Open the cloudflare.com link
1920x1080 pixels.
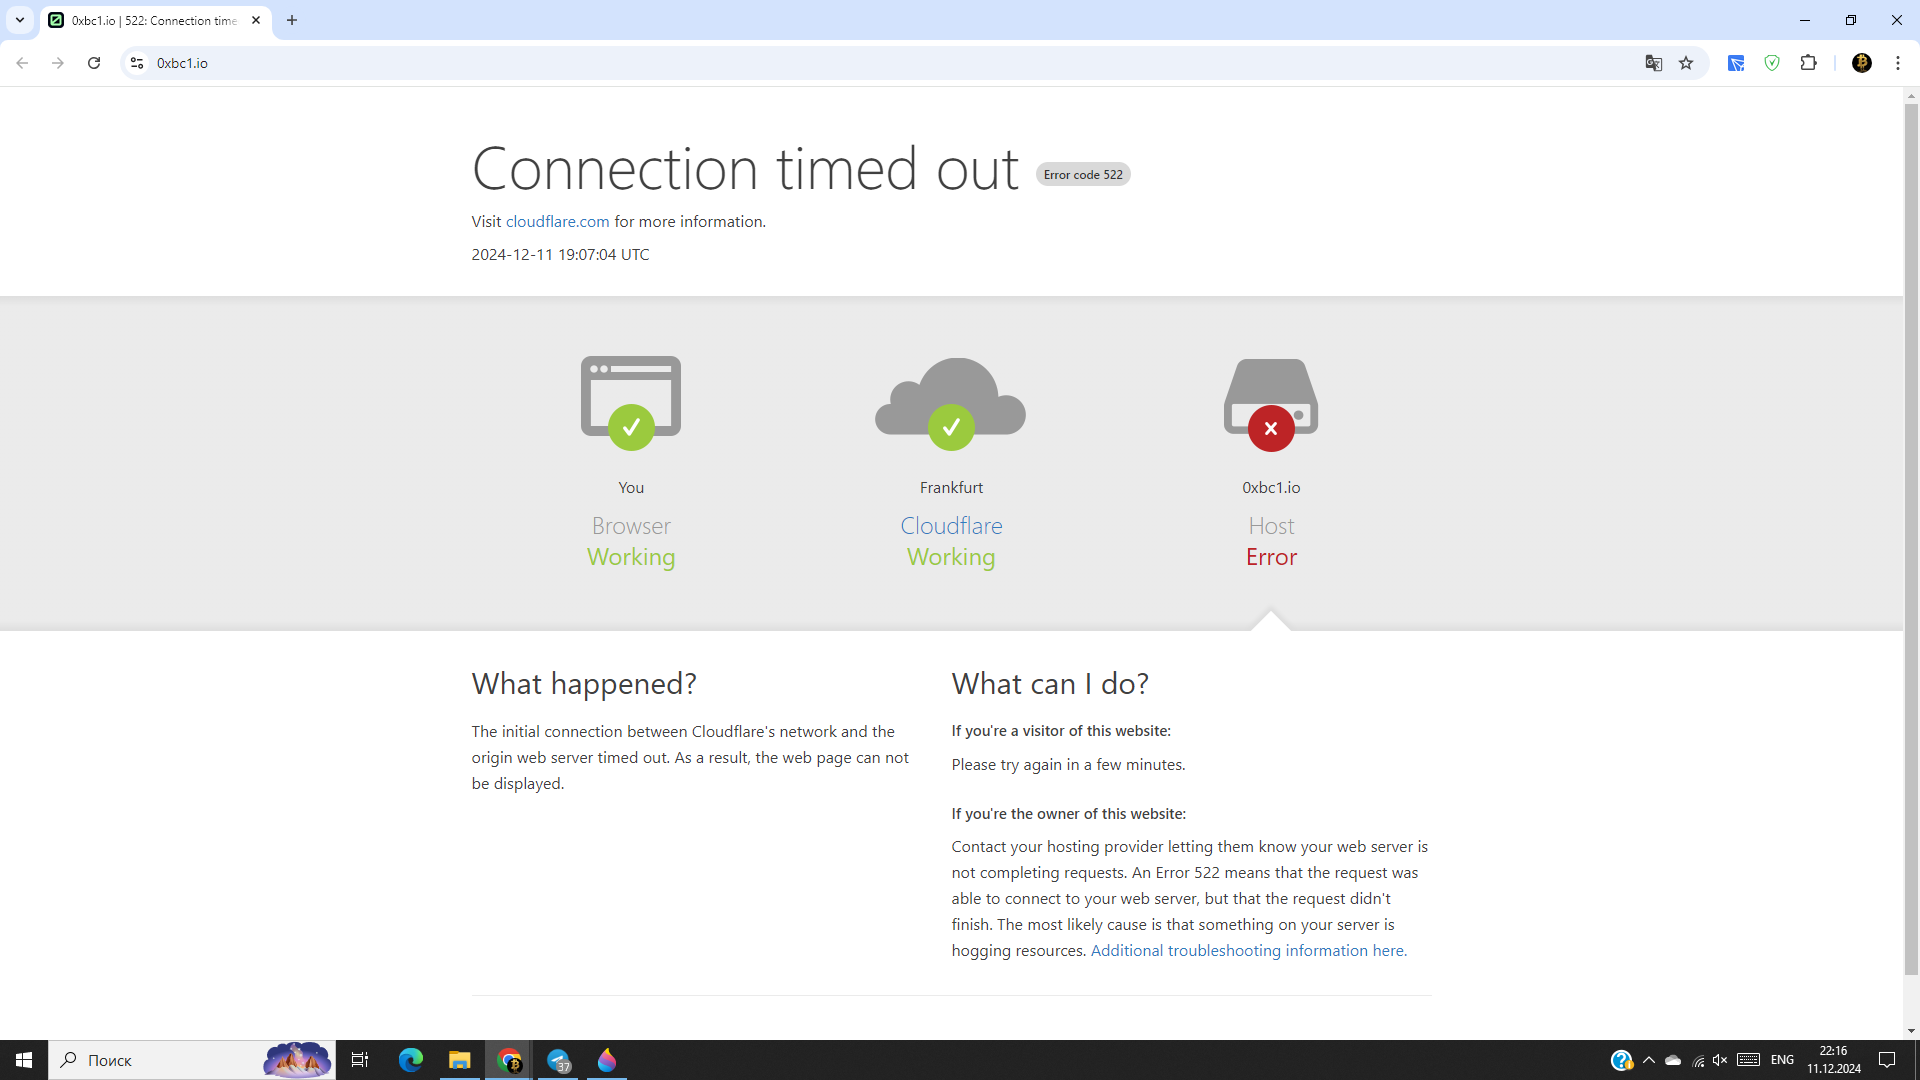pyautogui.click(x=557, y=221)
